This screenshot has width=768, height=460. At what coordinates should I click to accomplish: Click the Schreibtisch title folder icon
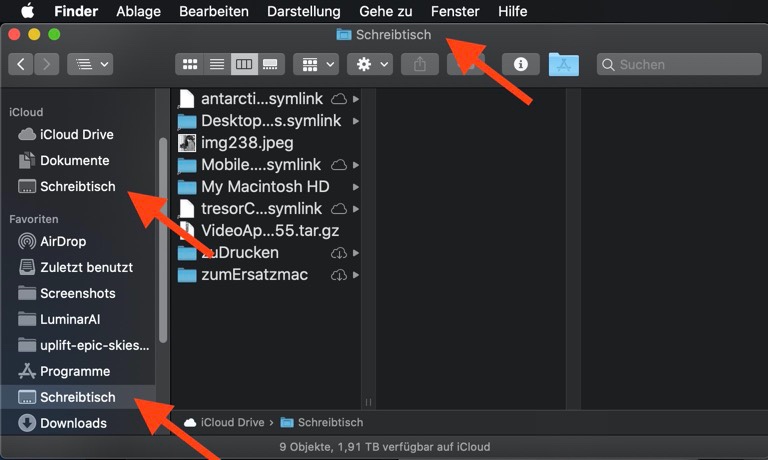(344, 34)
